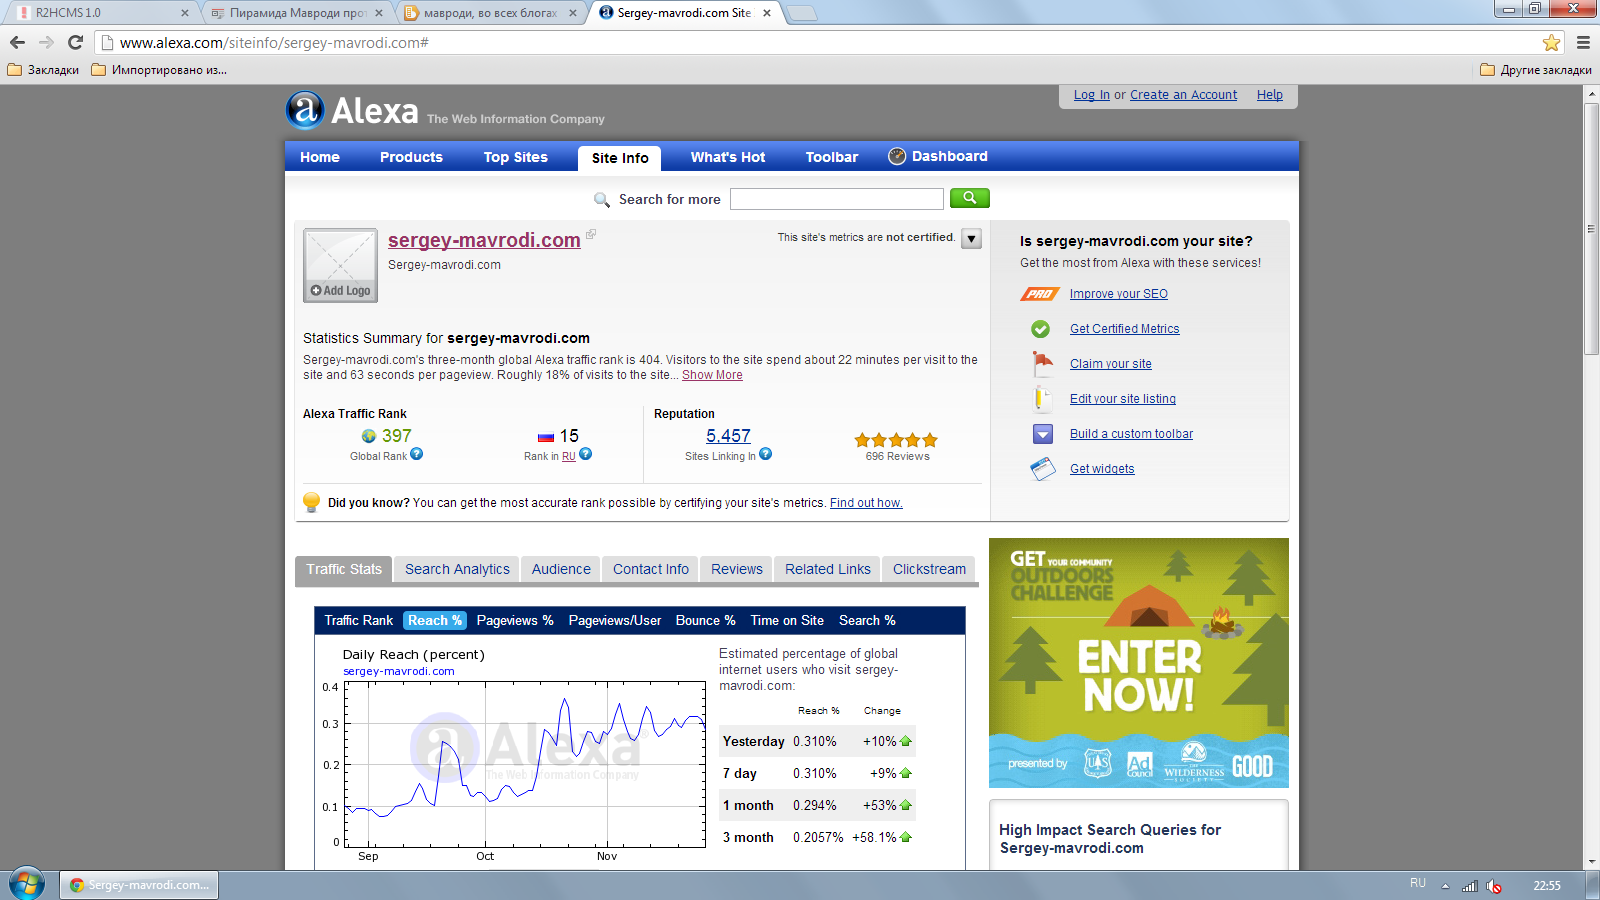Click red flag Claim your site icon

click(1043, 363)
